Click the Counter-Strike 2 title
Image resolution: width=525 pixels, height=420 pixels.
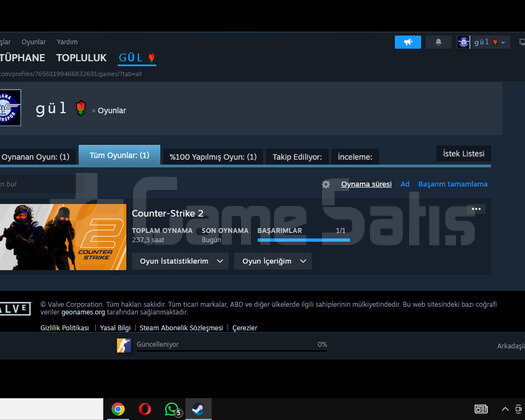[x=167, y=213]
